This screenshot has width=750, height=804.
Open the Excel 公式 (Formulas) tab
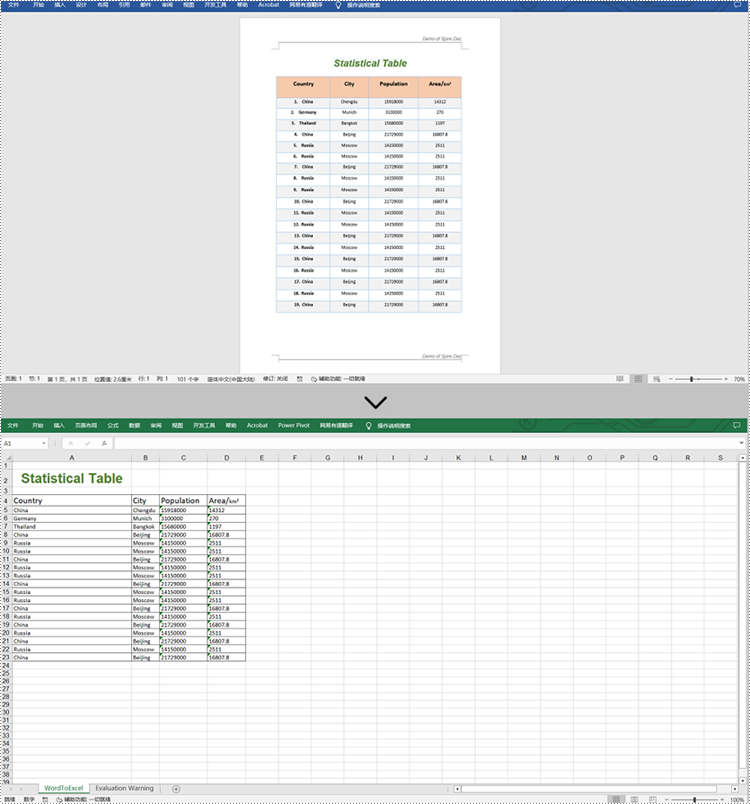point(113,426)
